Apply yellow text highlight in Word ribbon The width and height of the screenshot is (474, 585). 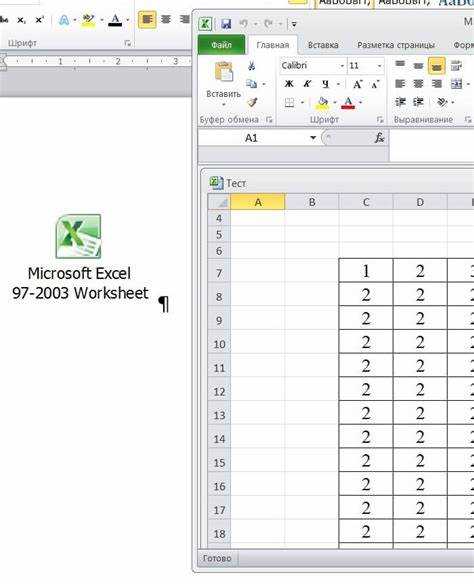click(x=88, y=20)
